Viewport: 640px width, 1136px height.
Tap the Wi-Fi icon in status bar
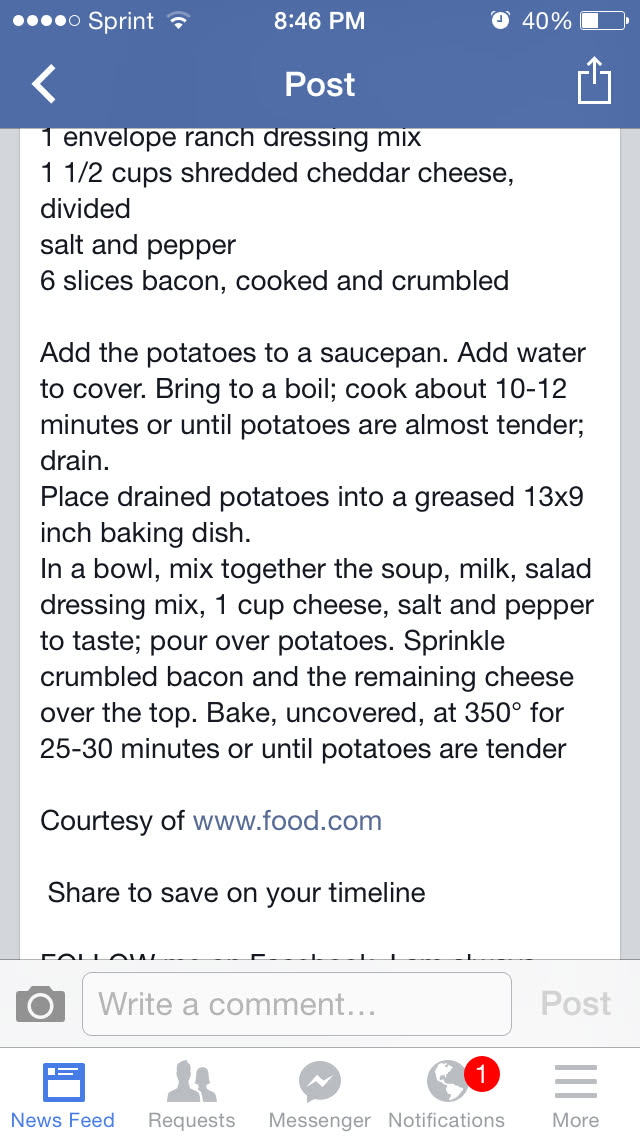tap(178, 20)
